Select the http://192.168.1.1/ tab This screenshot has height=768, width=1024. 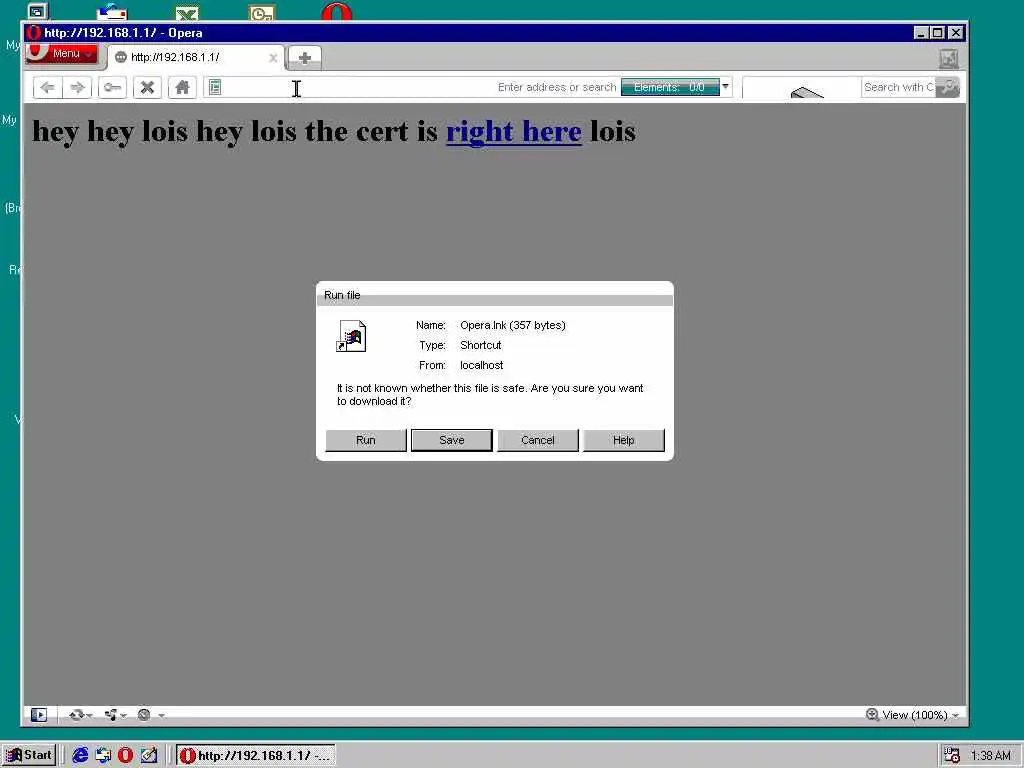click(x=196, y=58)
